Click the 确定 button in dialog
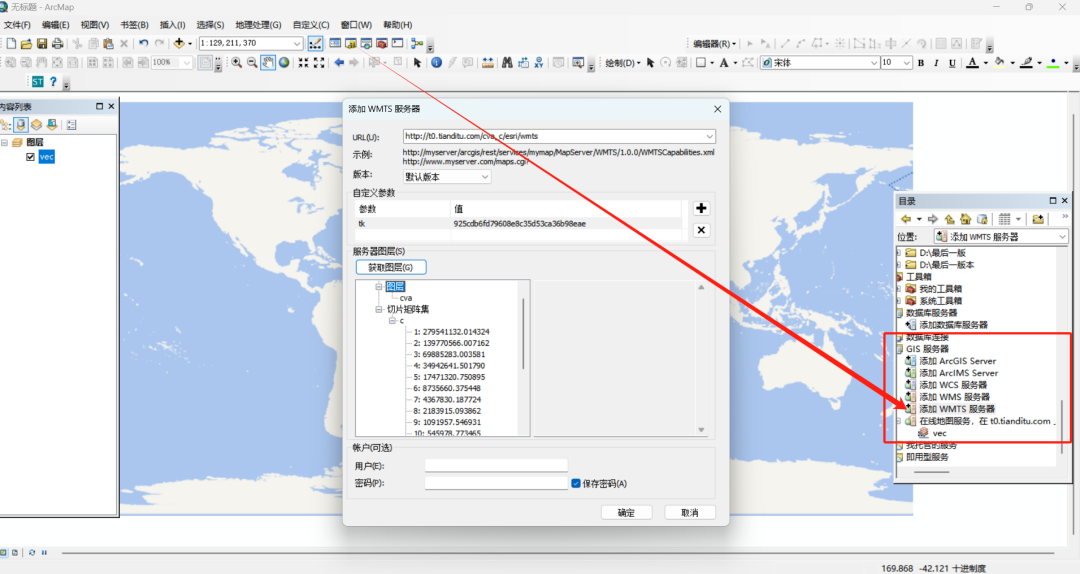 [626, 513]
